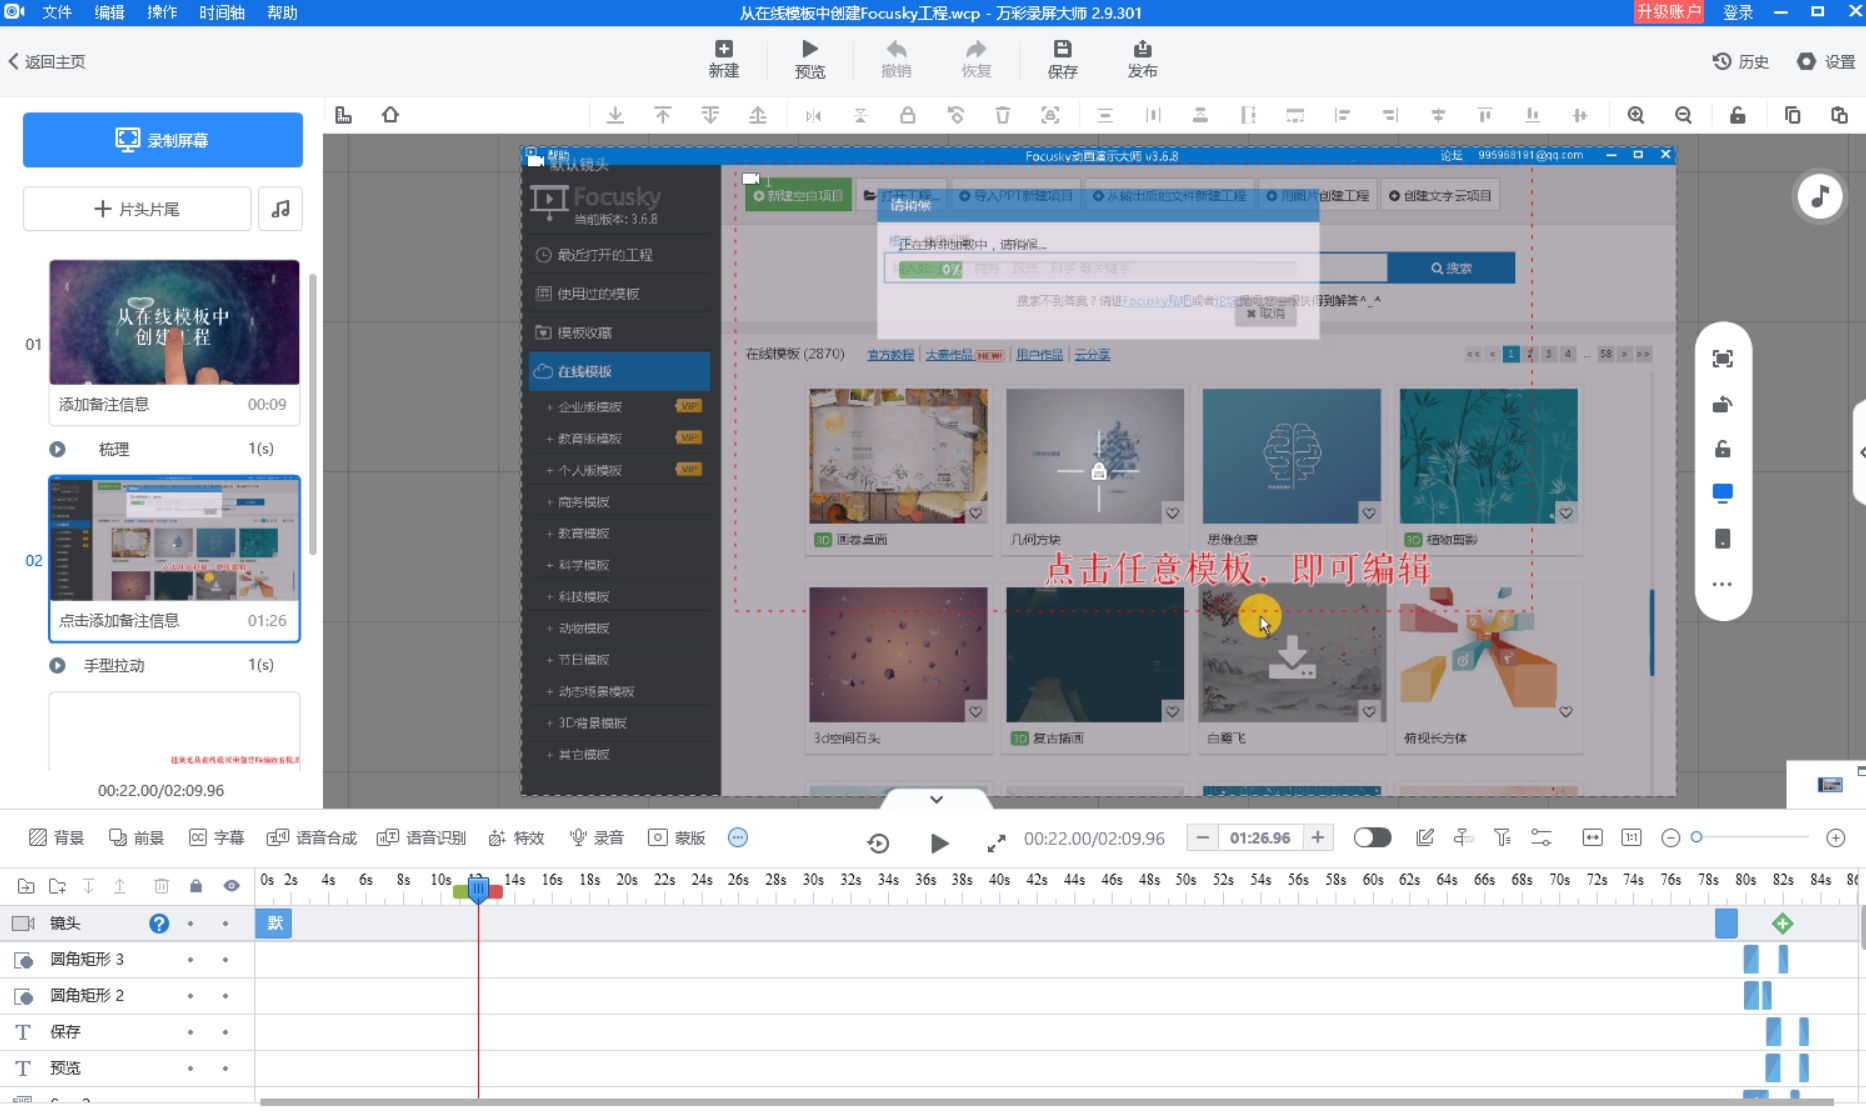Open 时间轴 menu
The height and width of the screenshot is (1115, 1866).
click(222, 12)
